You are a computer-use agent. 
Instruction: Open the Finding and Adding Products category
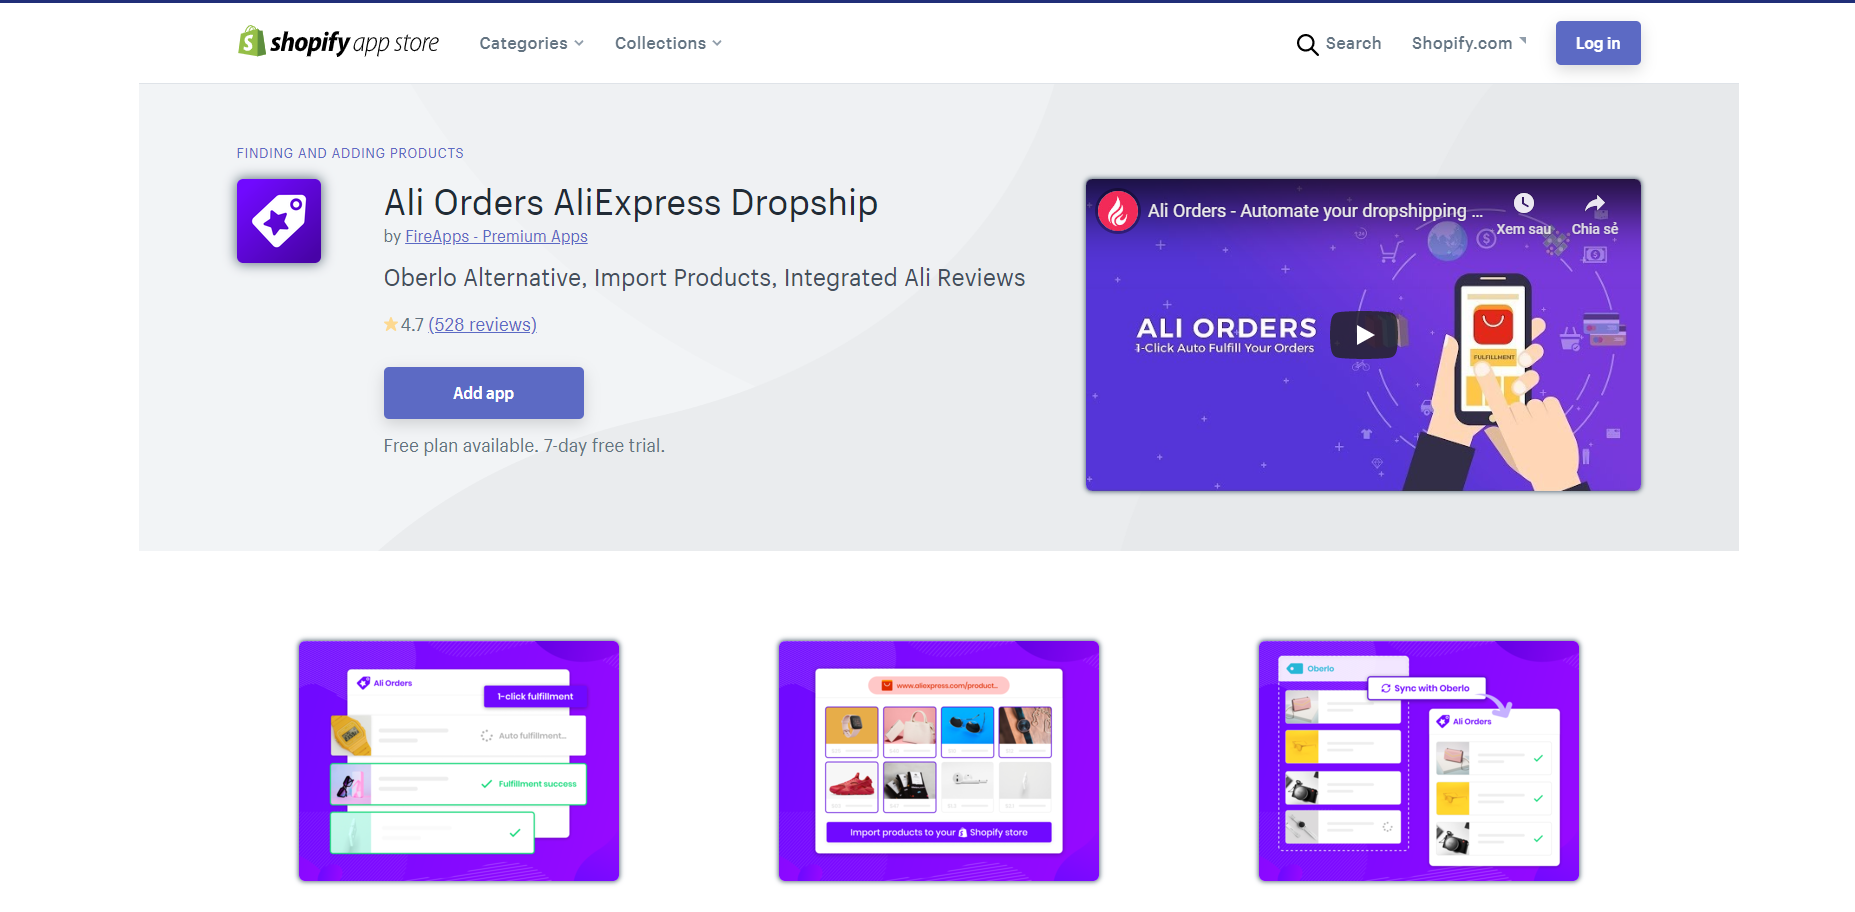(350, 153)
